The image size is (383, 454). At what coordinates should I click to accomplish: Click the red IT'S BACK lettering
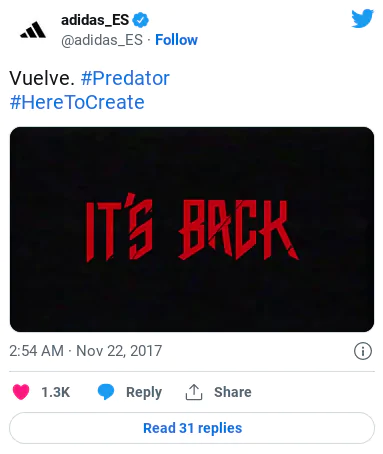[192, 227]
